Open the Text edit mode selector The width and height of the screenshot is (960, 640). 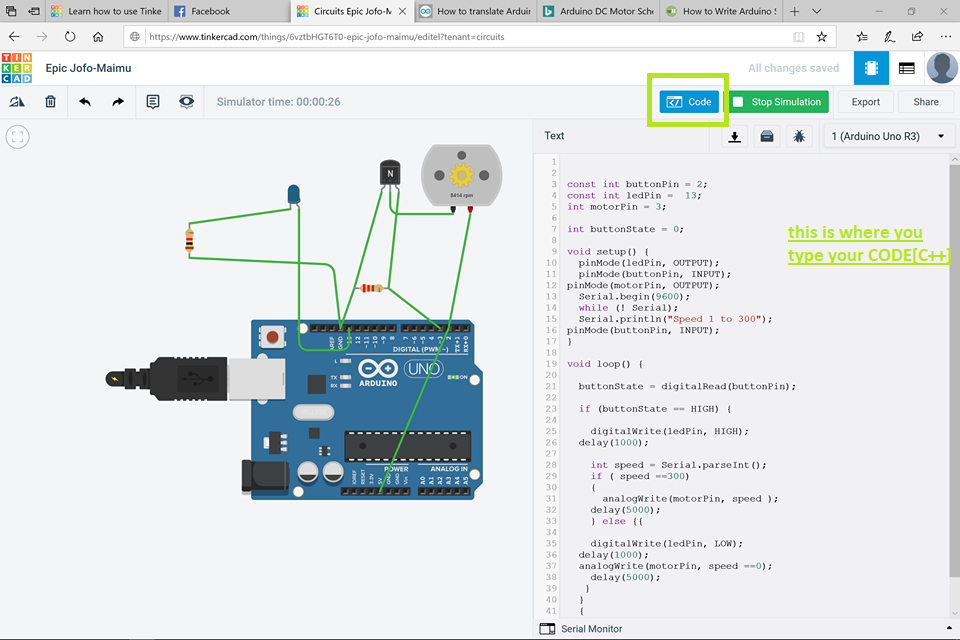point(554,136)
